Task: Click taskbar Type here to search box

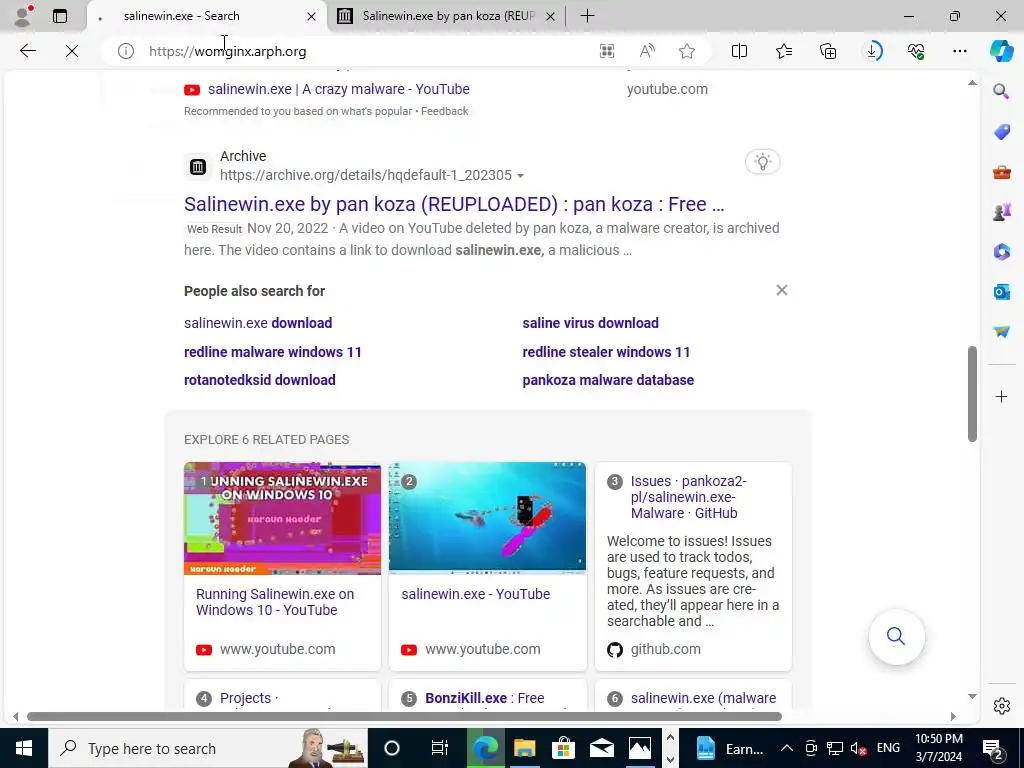Action: (208, 748)
